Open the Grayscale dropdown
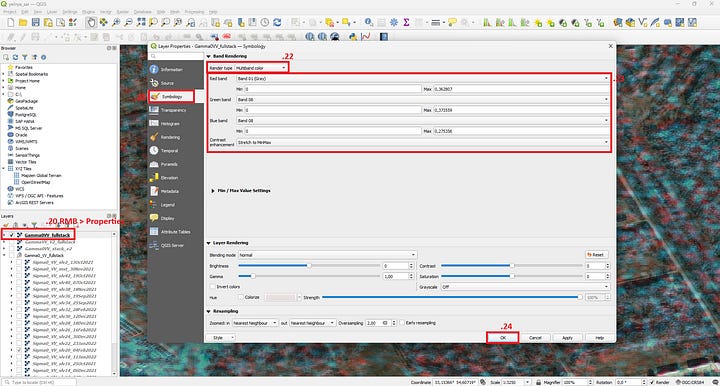Image resolution: width=720 pixels, height=386 pixels. 525,287
